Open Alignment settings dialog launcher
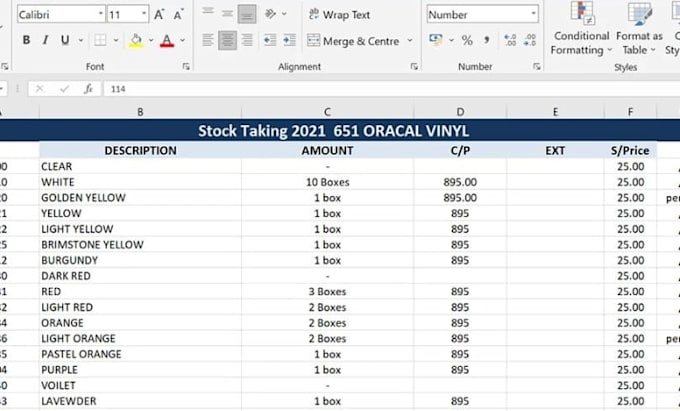This screenshot has width=680, height=411. 414,66
